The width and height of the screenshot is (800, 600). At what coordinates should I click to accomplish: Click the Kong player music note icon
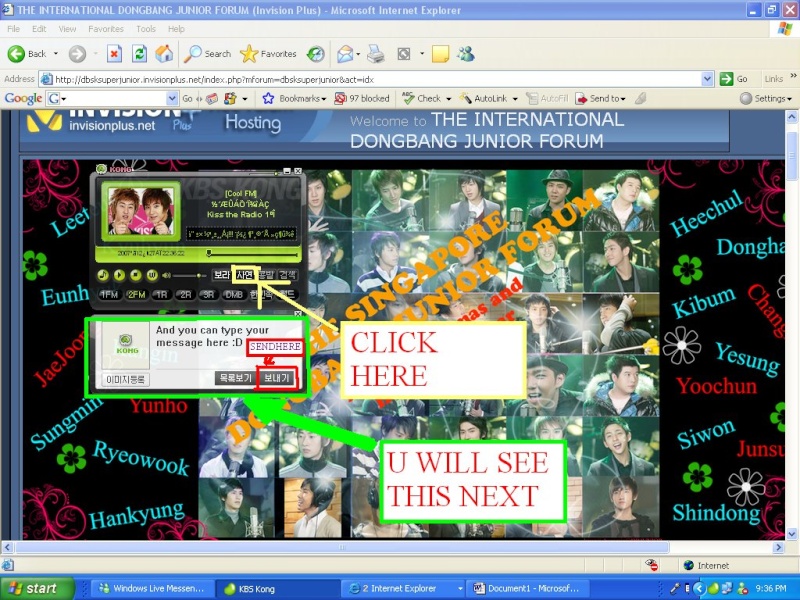pos(103,276)
